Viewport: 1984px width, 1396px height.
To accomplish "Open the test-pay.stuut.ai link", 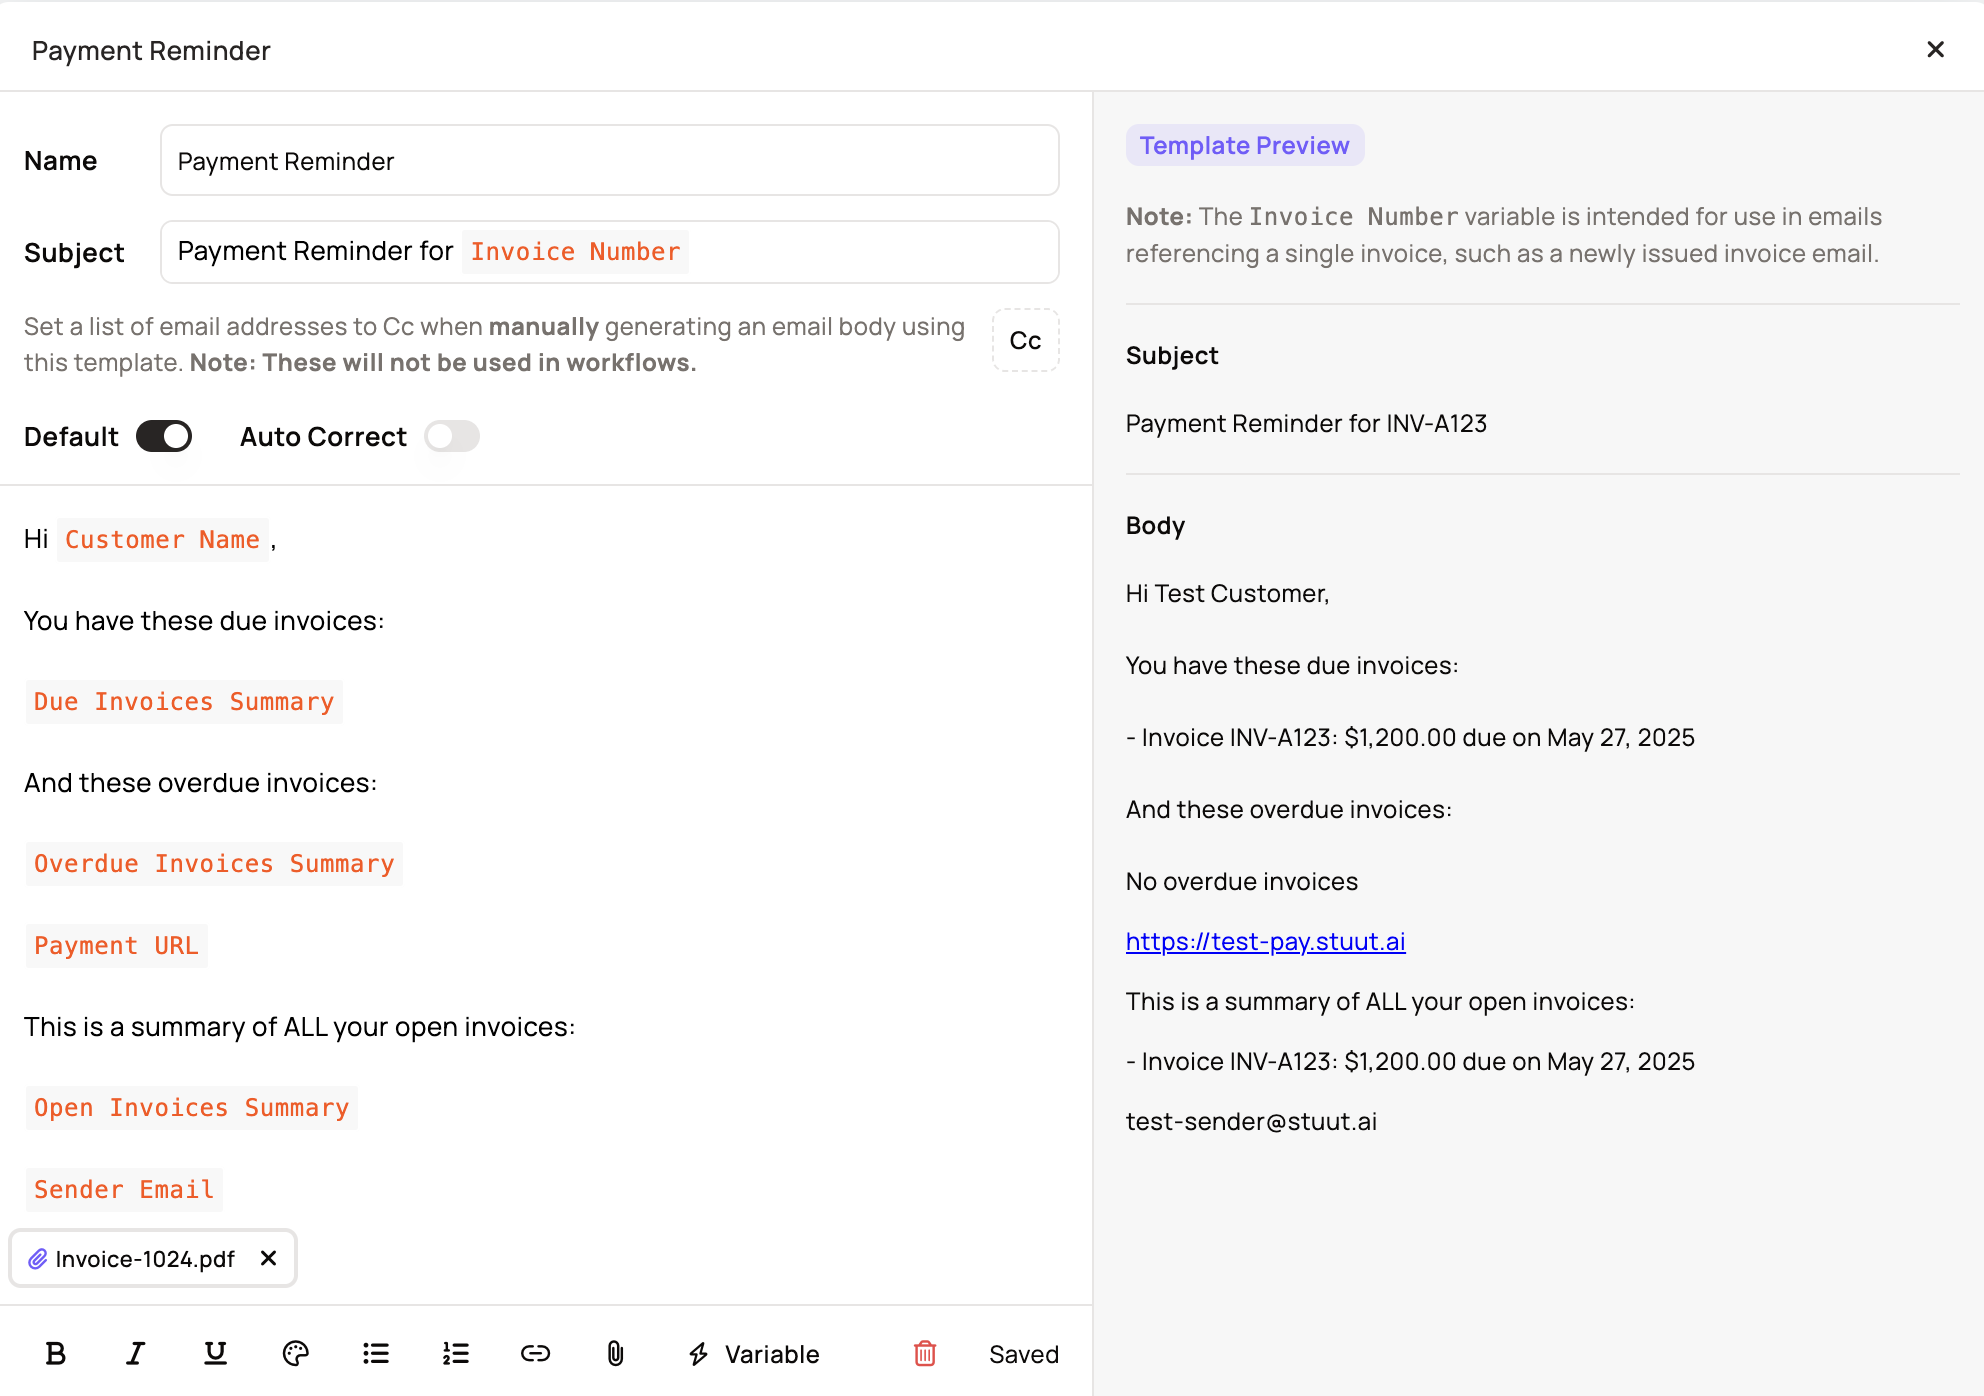I will [x=1265, y=942].
